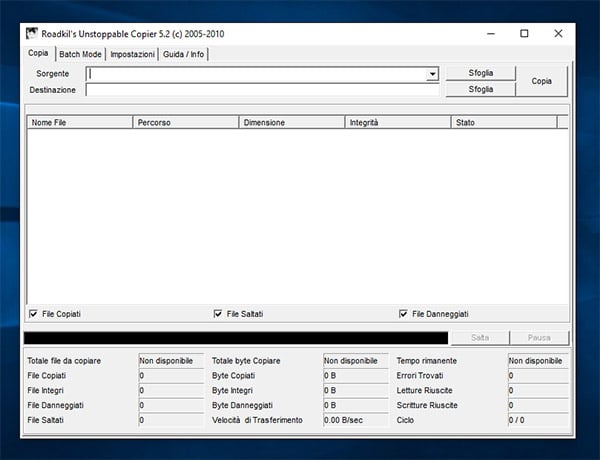Maximize the Unstoppable Copier window
Viewport: 600px width, 460px height.
tap(524, 34)
